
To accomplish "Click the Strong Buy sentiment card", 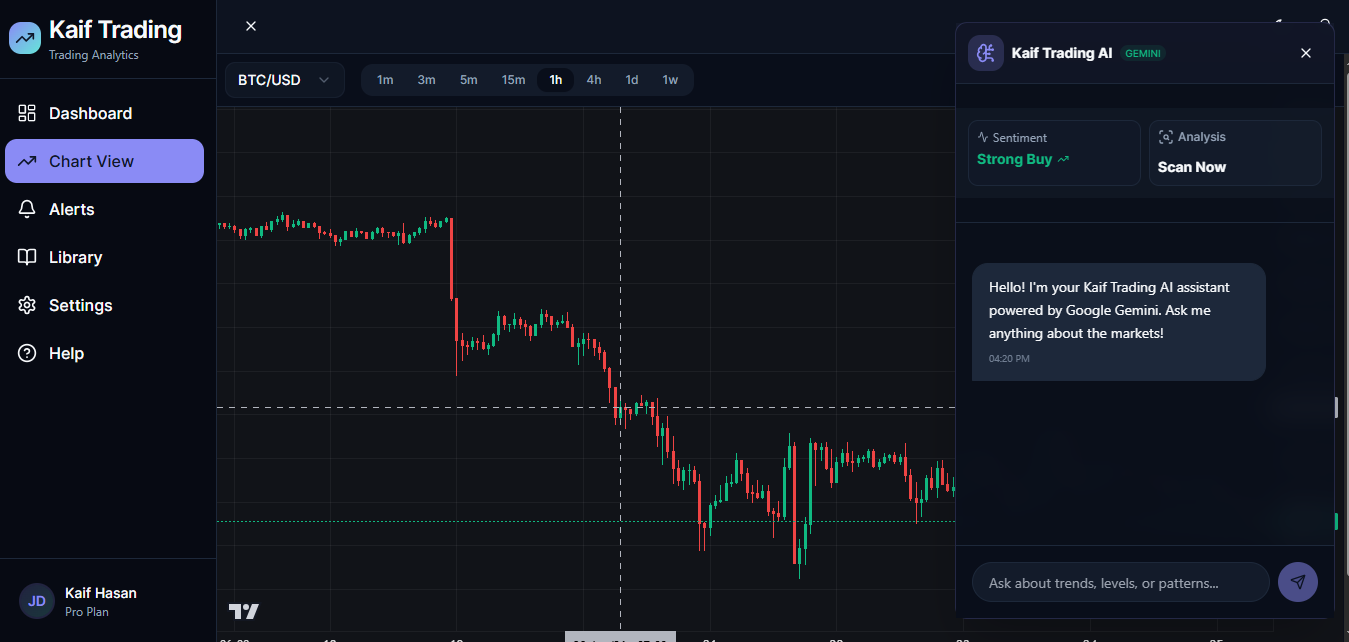I will coord(1054,153).
